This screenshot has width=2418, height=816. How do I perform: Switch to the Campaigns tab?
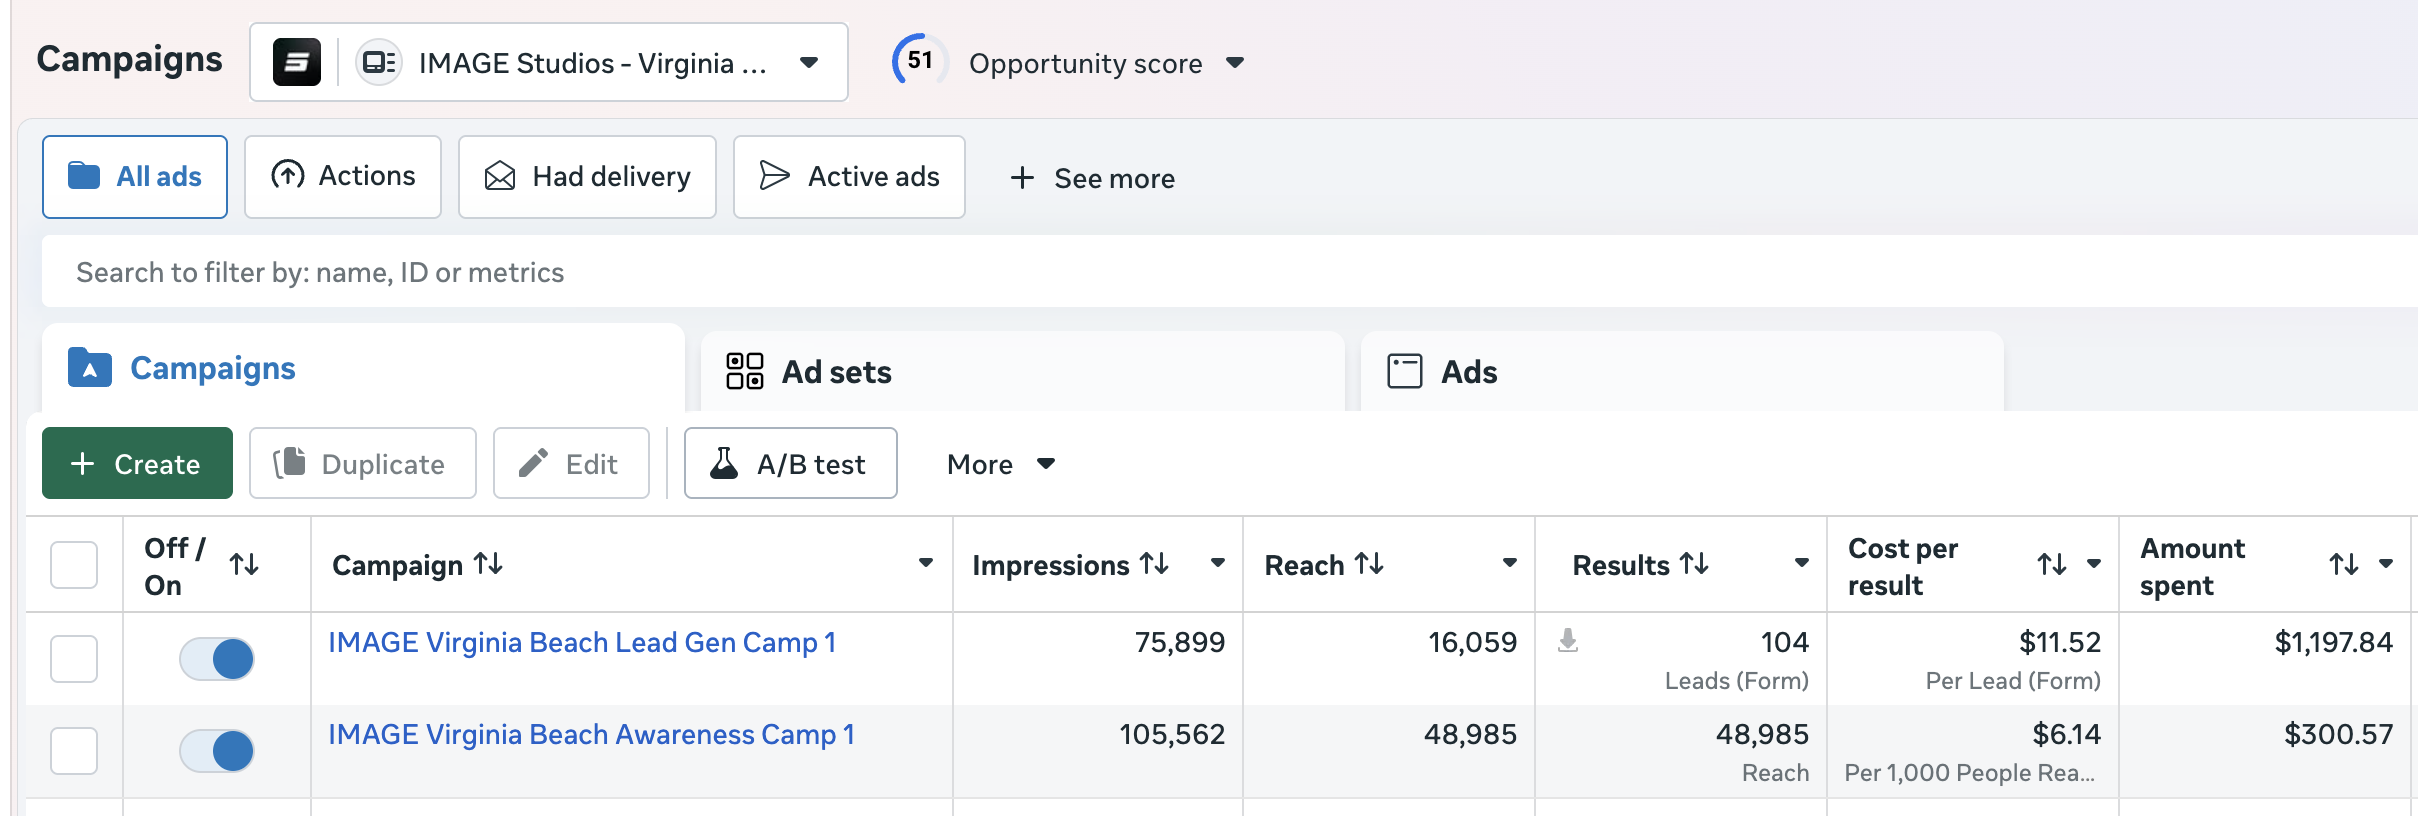pos(363,368)
